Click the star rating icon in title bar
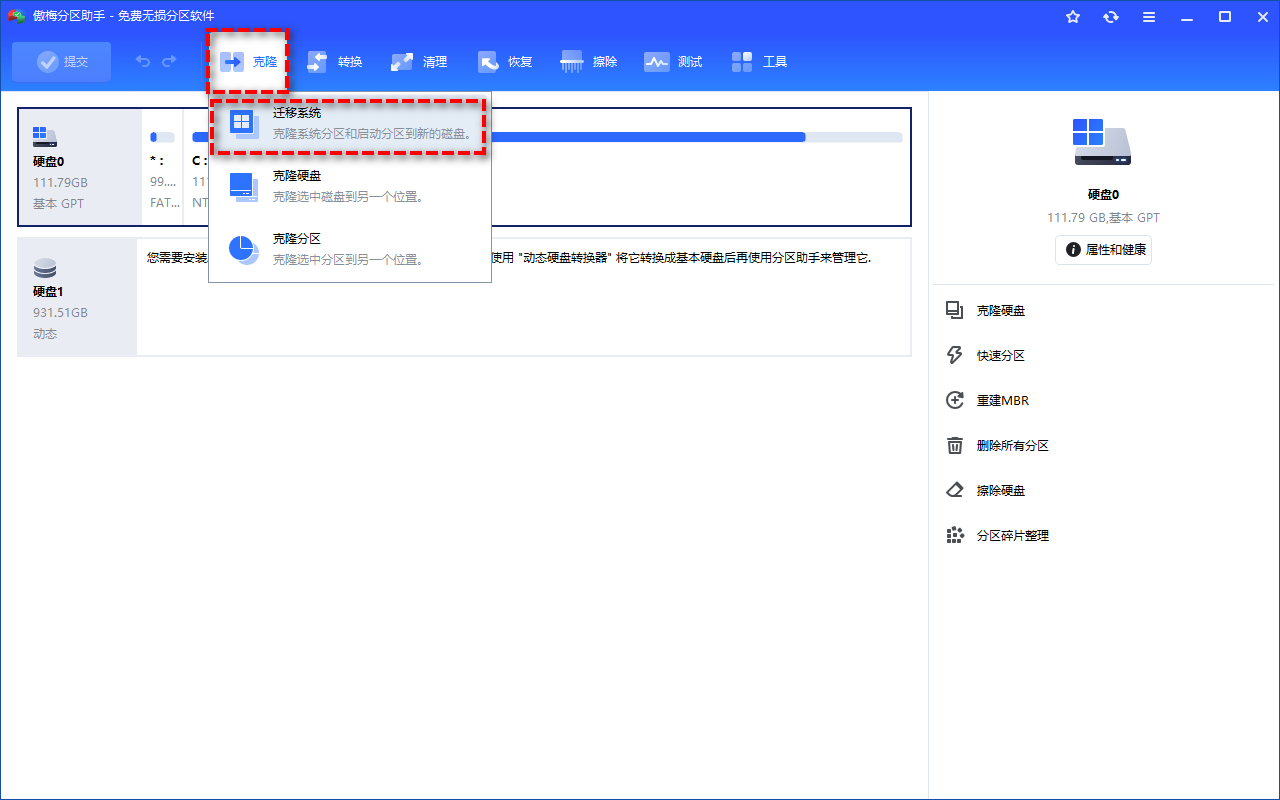This screenshot has height=800, width=1280. (1073, 16)
